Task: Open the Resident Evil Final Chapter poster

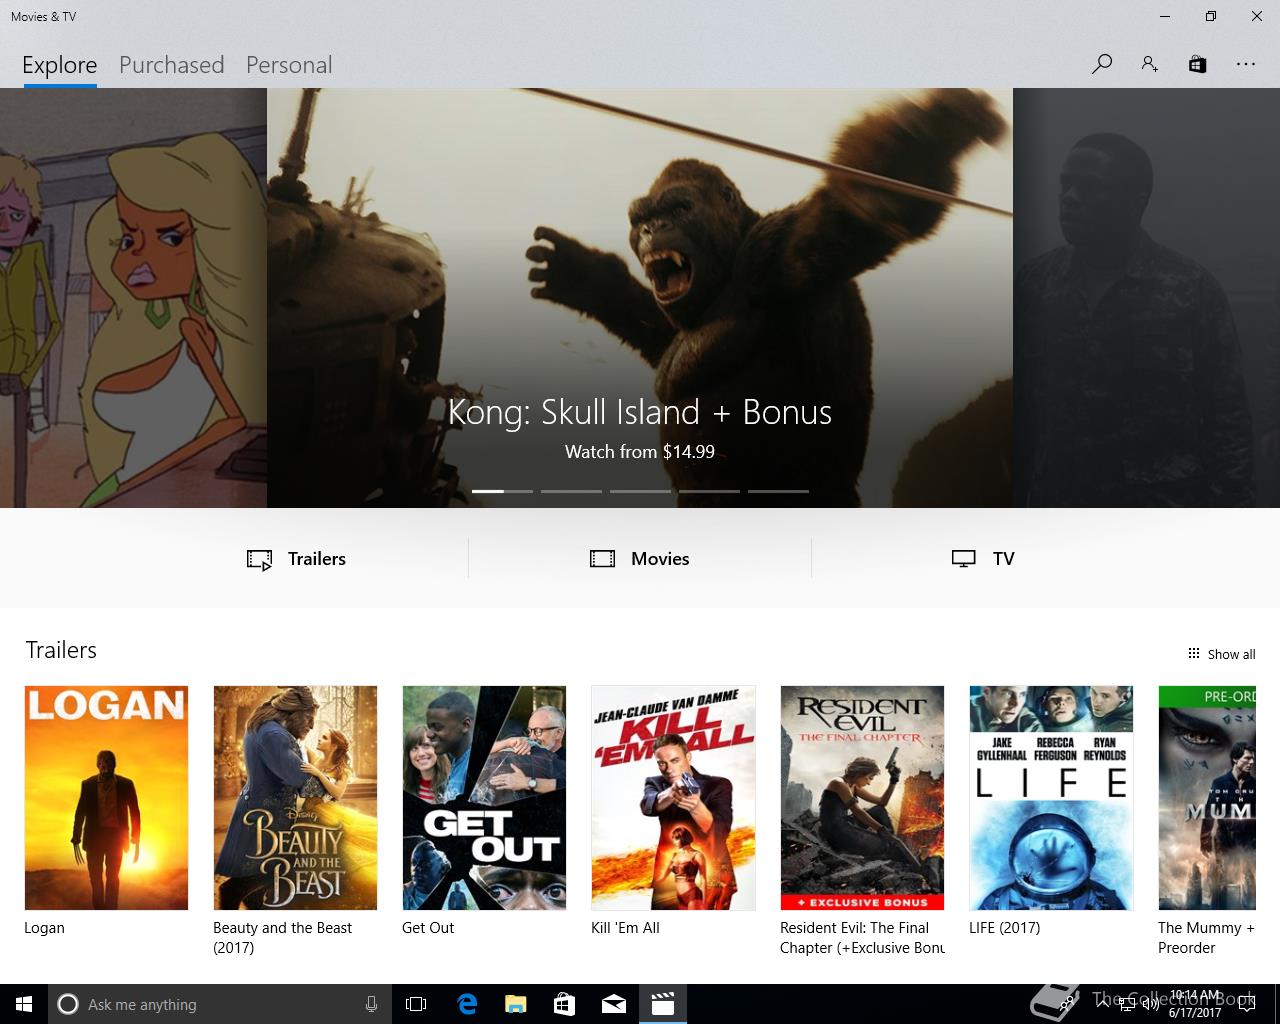Action: (x=862, y=798)
